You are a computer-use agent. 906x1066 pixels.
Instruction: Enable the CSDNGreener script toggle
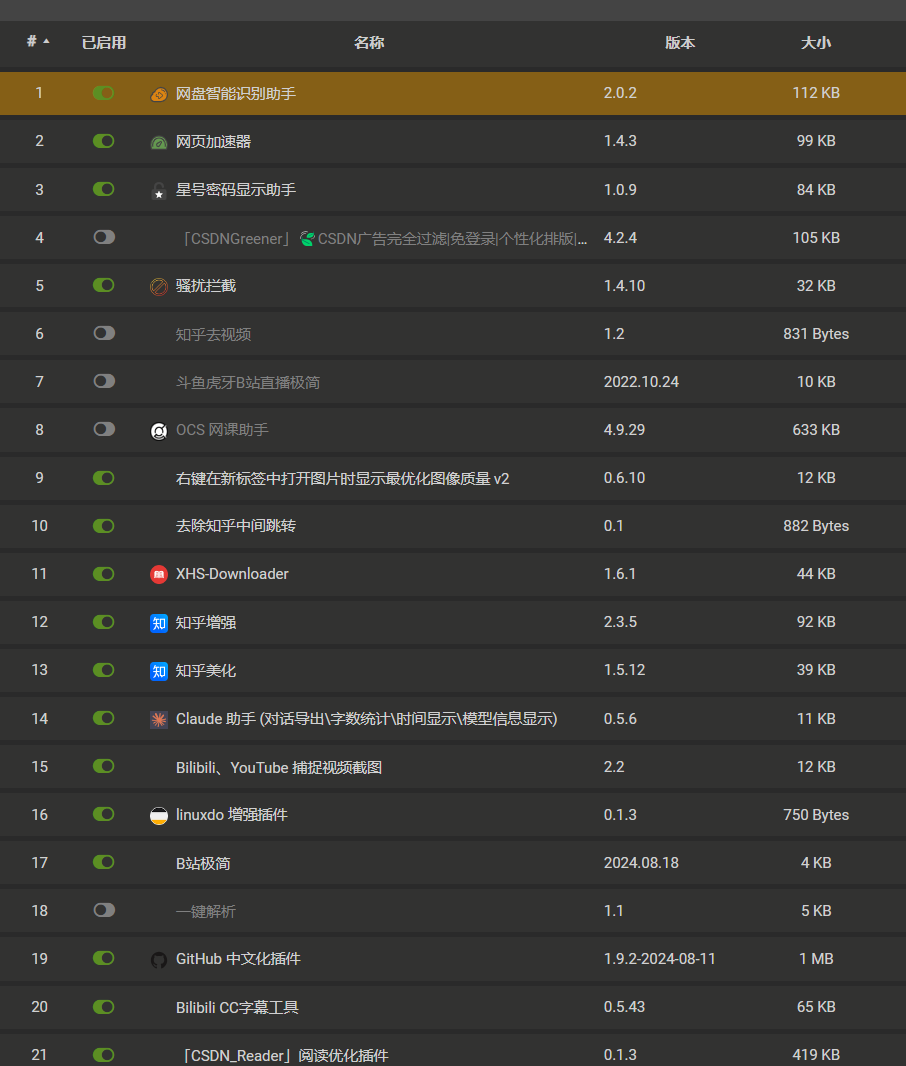tap(104, 237)
